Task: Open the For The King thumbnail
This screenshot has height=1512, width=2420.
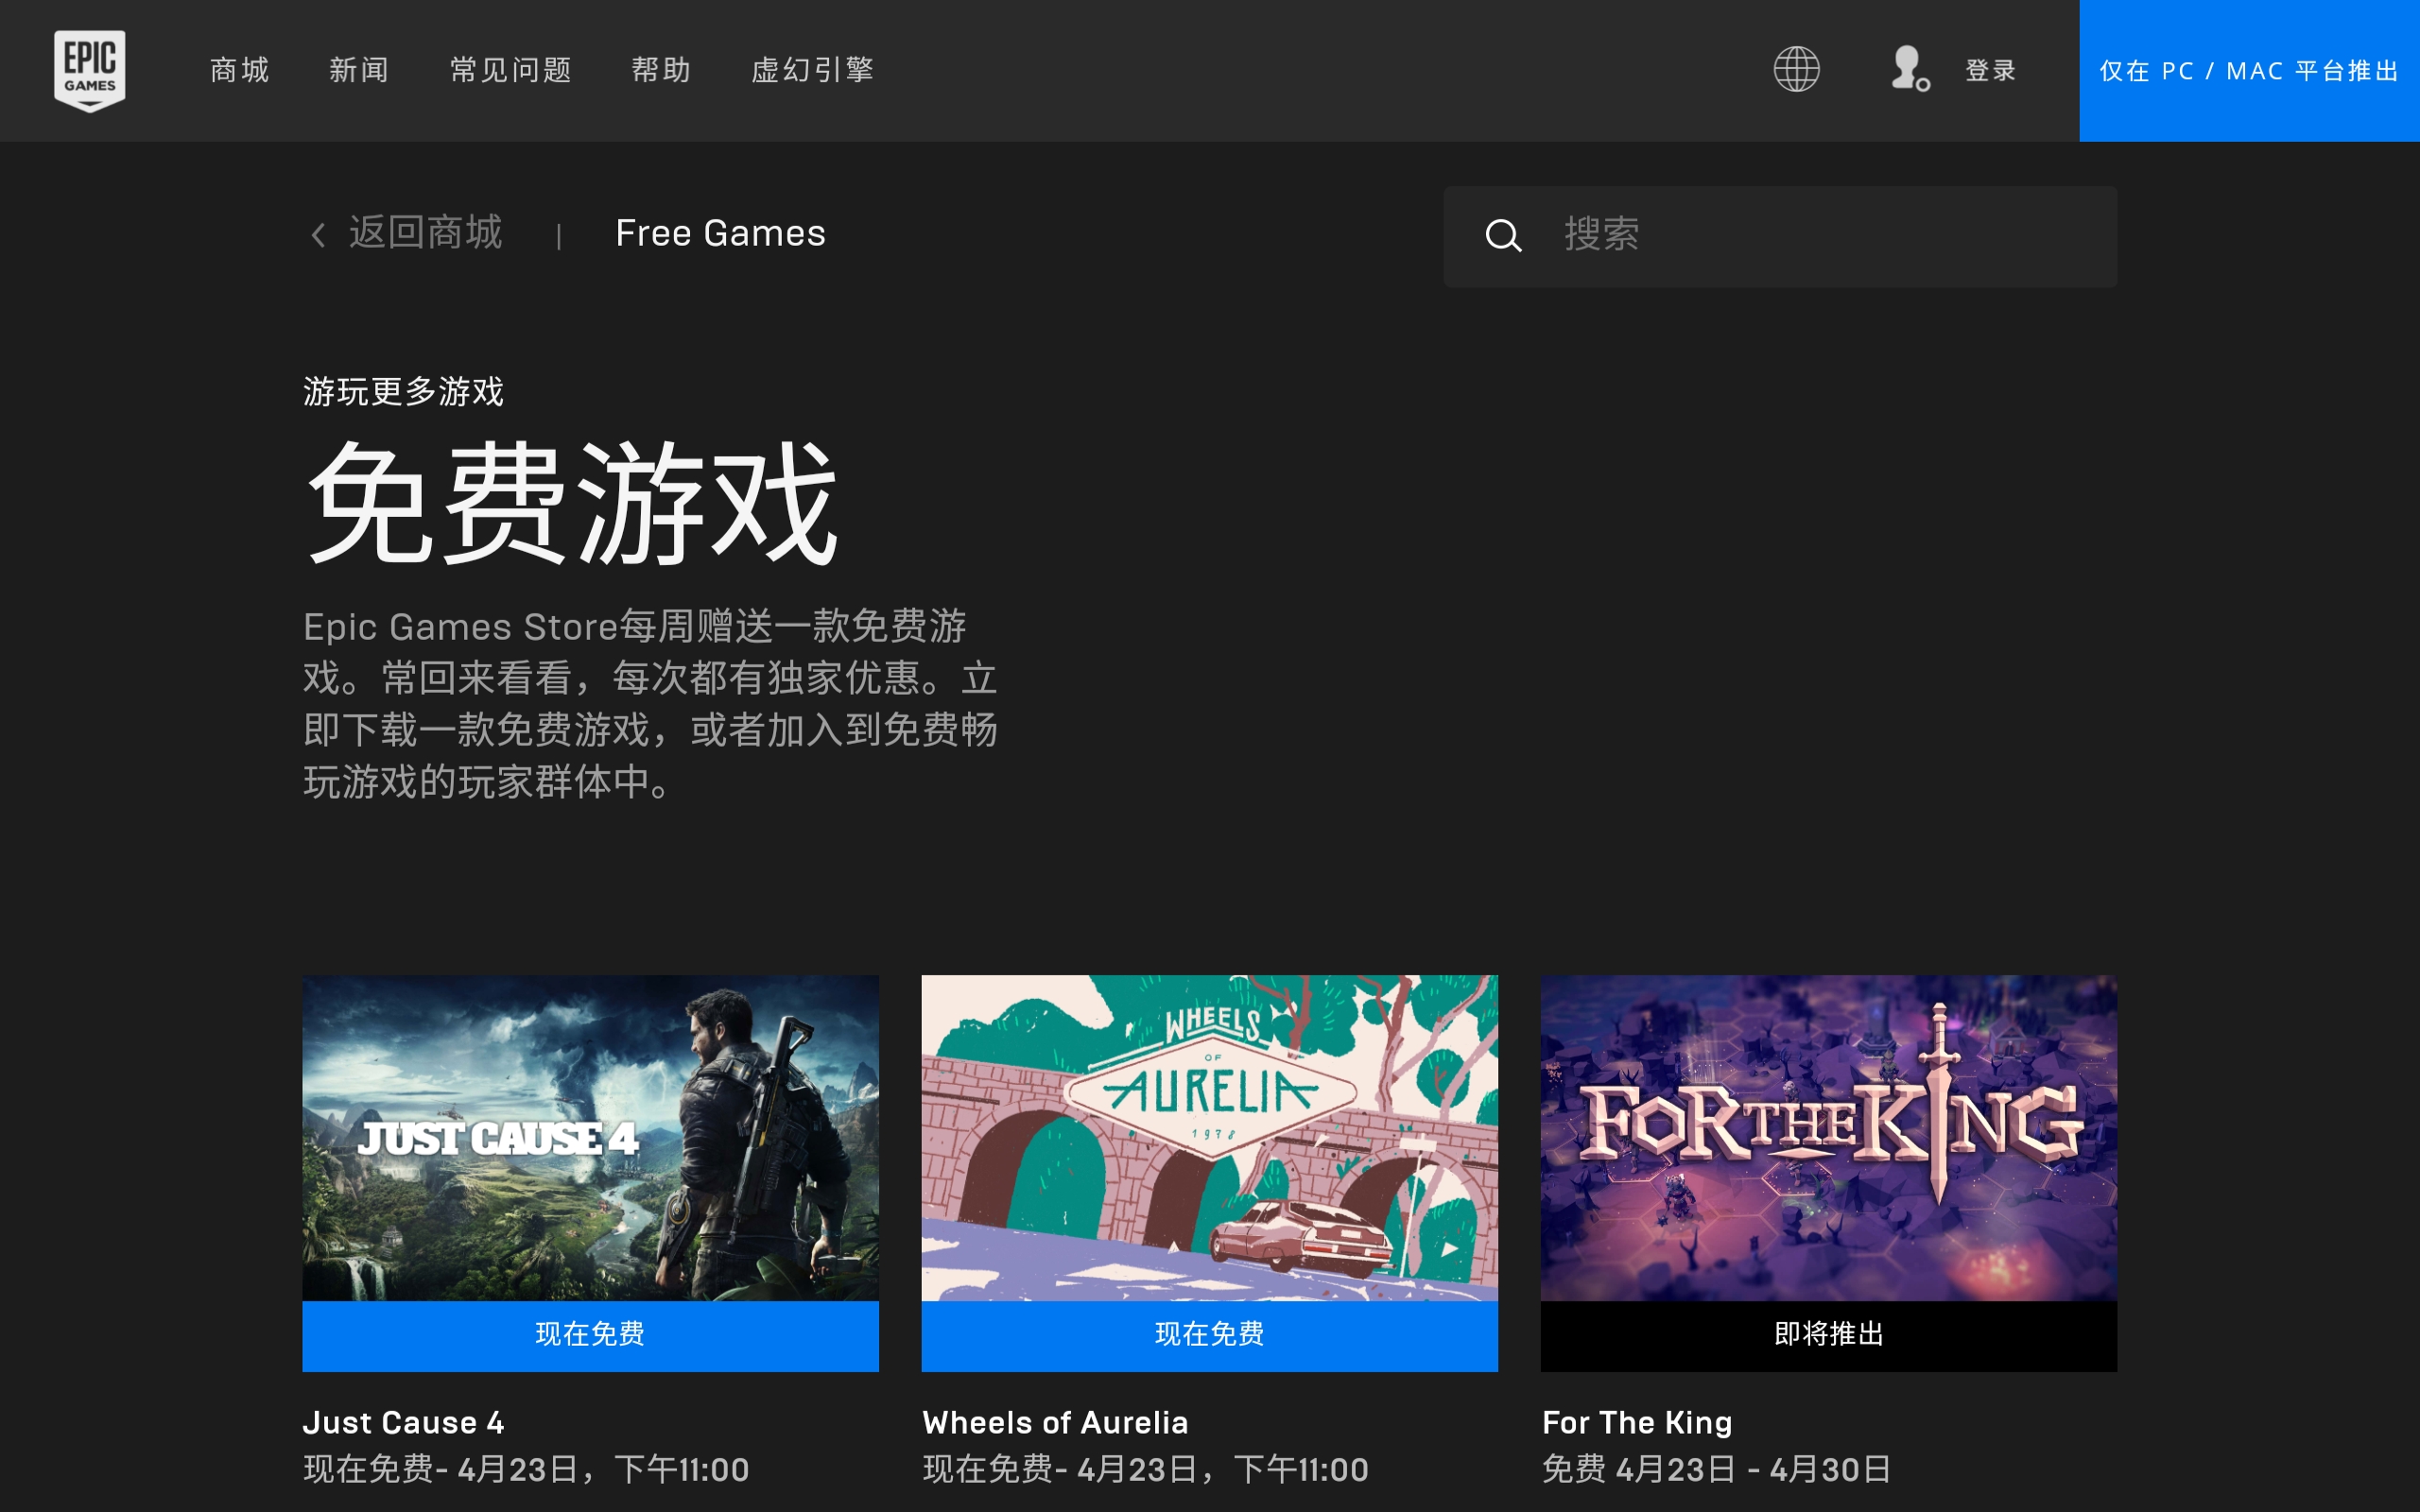Action: [x=1828, y=1138]
